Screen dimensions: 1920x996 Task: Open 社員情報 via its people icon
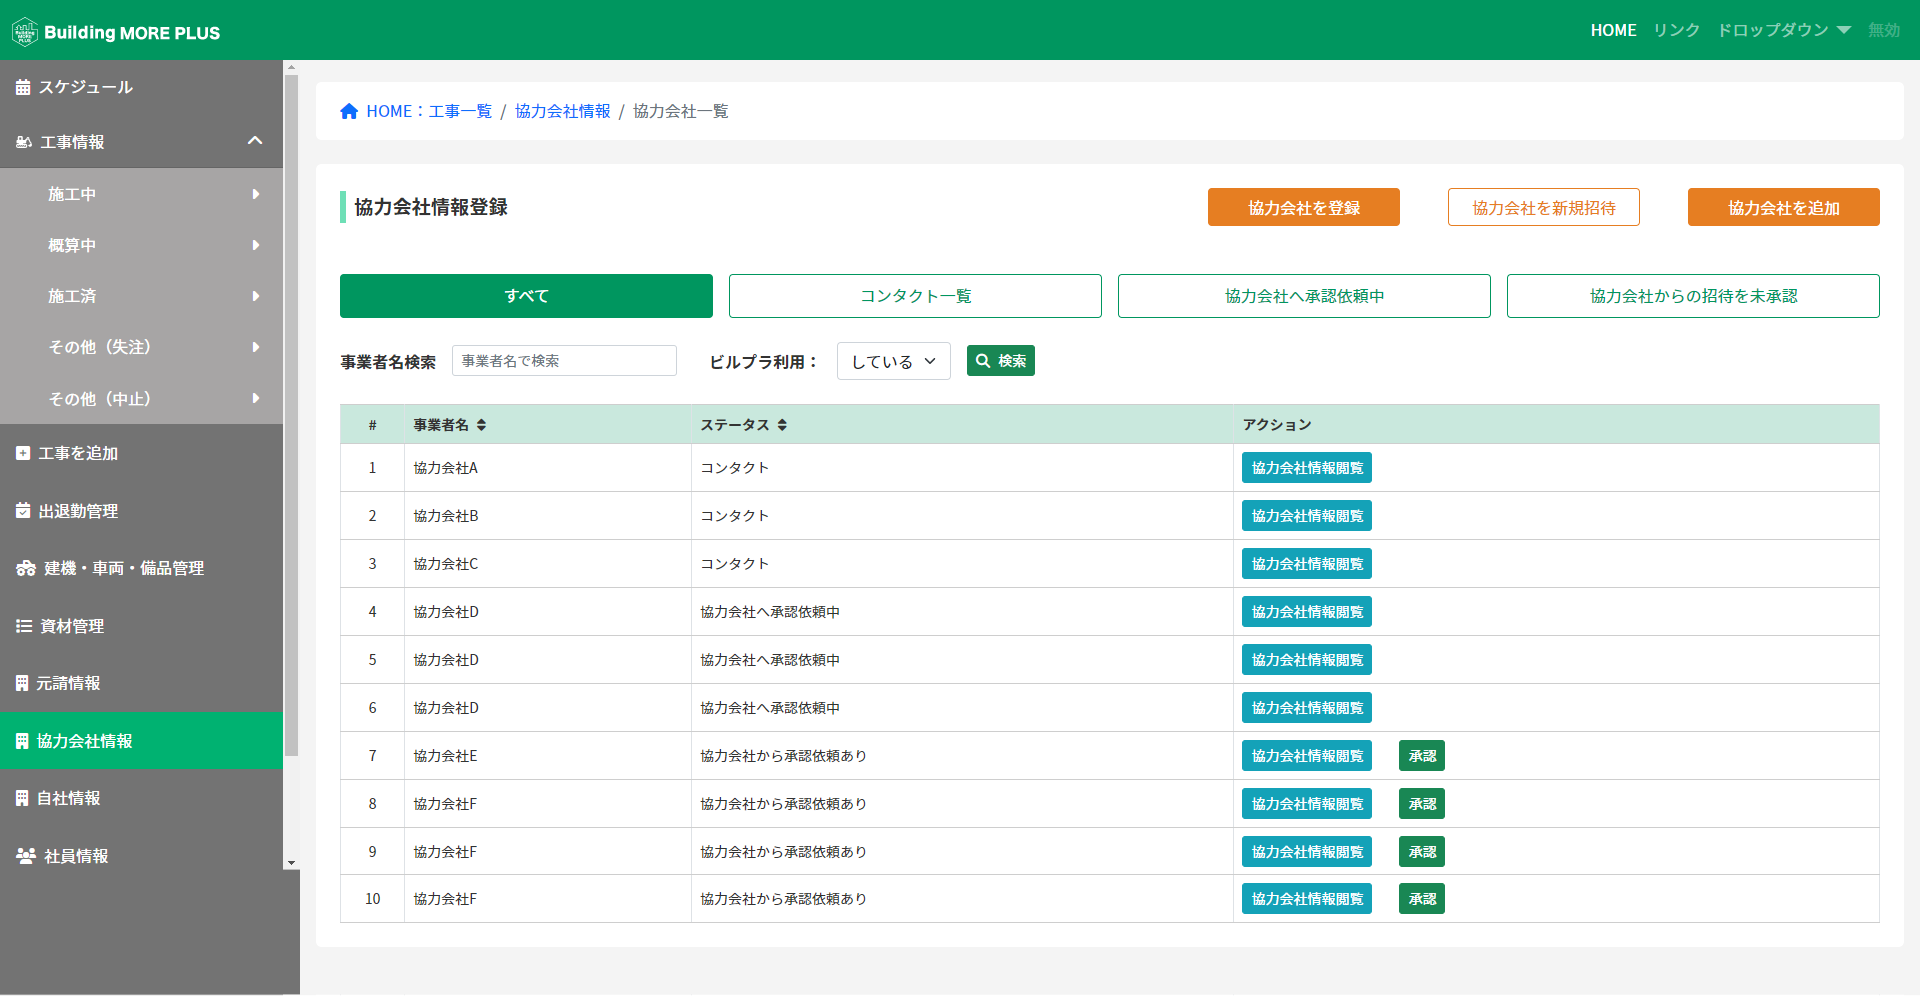23,856
